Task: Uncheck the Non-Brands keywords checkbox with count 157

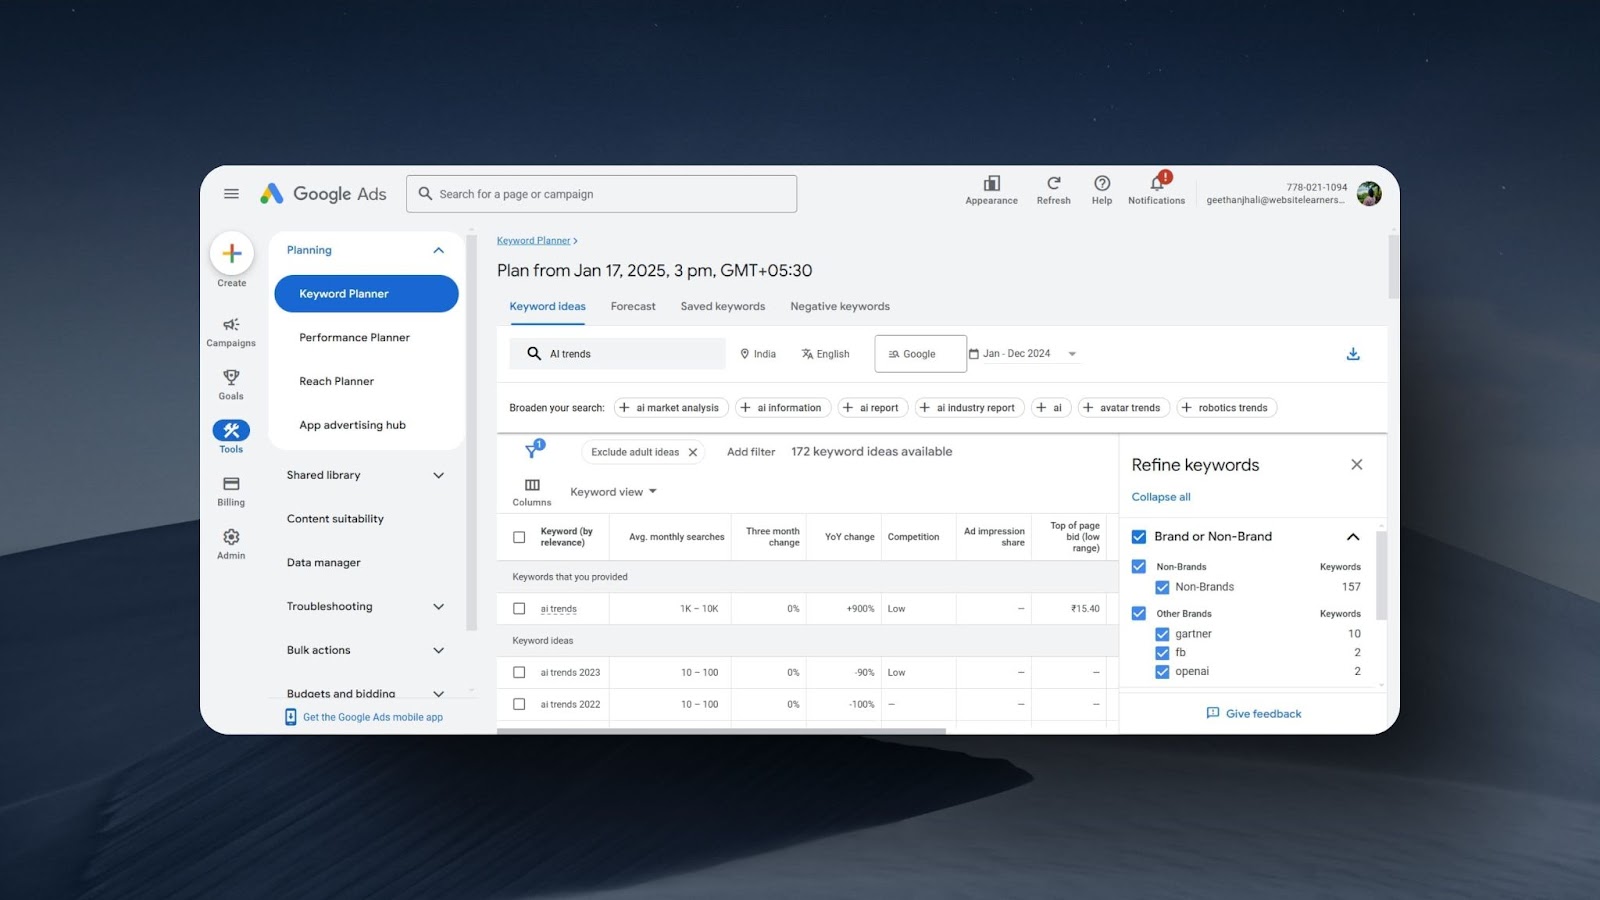Action: [x=1162, y=587]
